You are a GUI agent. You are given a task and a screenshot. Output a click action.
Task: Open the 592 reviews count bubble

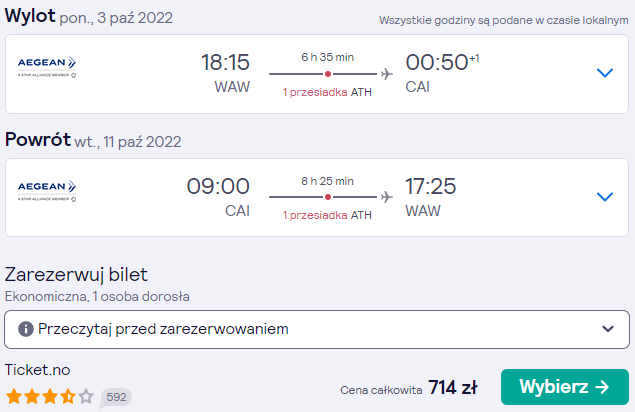(x=116, y=397)
